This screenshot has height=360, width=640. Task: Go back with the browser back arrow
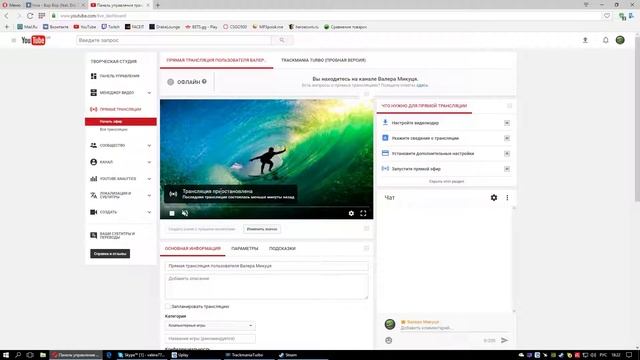pos(7,16)
